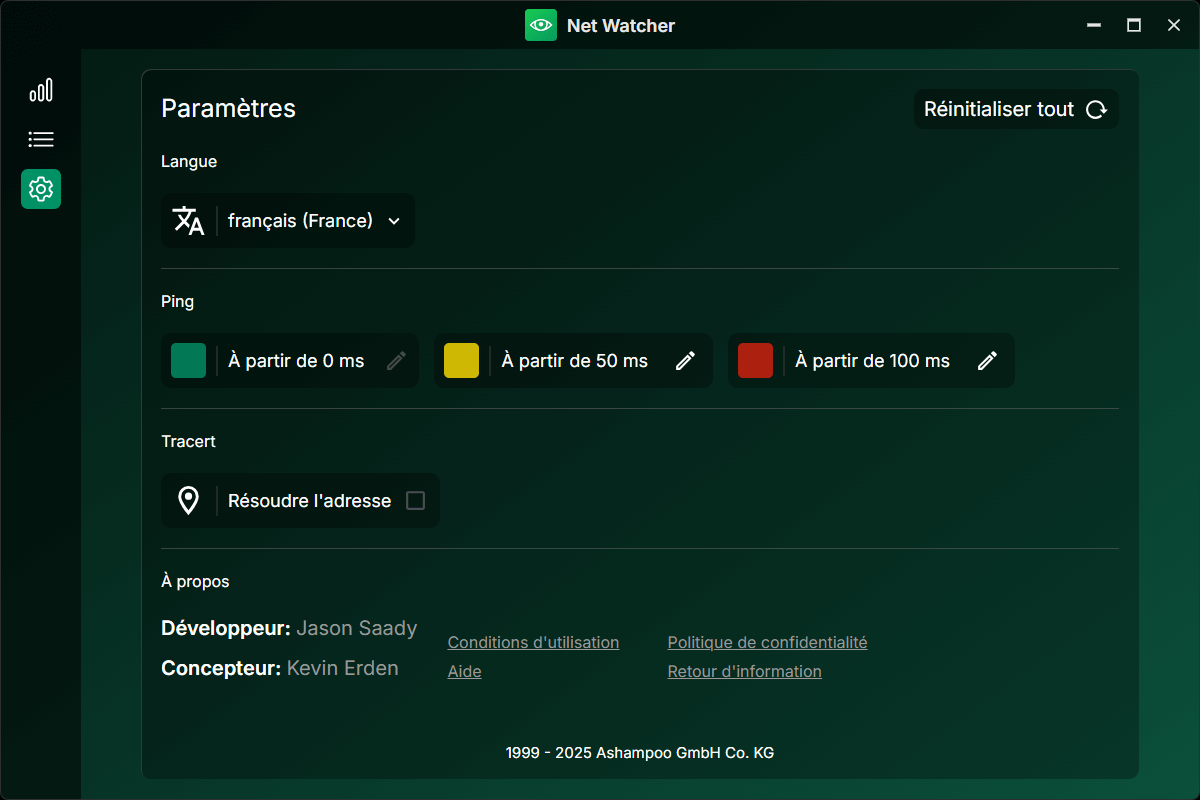Enable the Résoudre l'adresse checkbox

(415, 501)
